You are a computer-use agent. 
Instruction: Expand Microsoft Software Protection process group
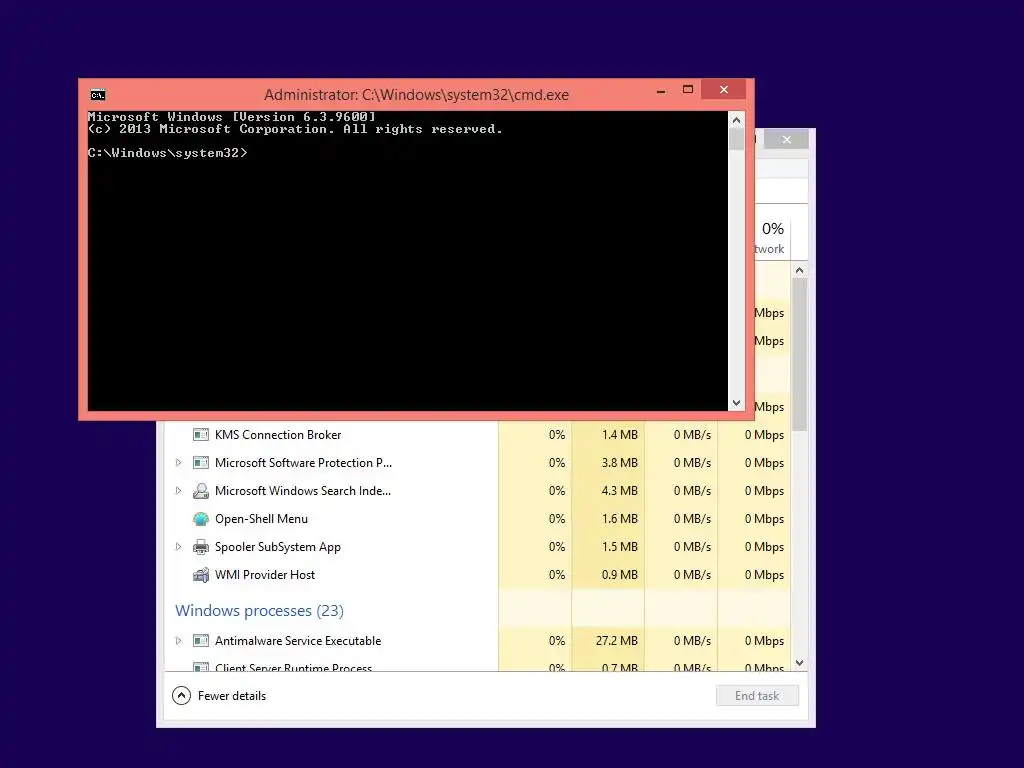[178, 463]
